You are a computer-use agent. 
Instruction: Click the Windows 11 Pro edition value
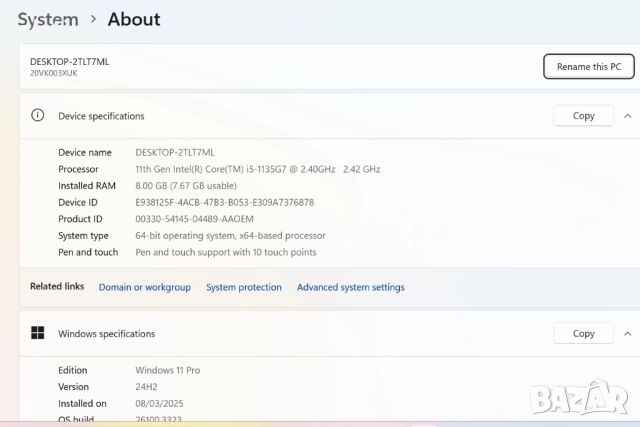[x=168, y=370]
